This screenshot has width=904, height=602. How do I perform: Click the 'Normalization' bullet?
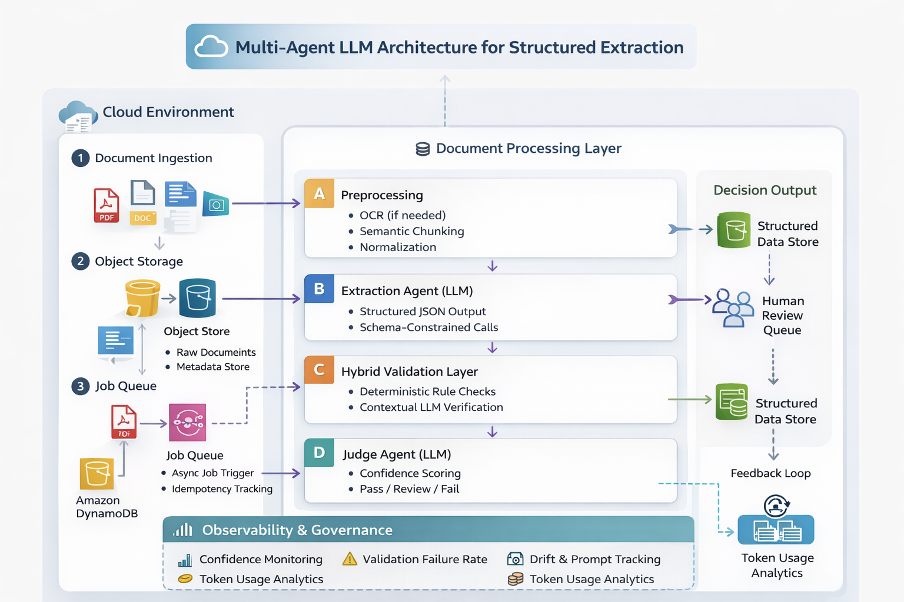(398, 247)
